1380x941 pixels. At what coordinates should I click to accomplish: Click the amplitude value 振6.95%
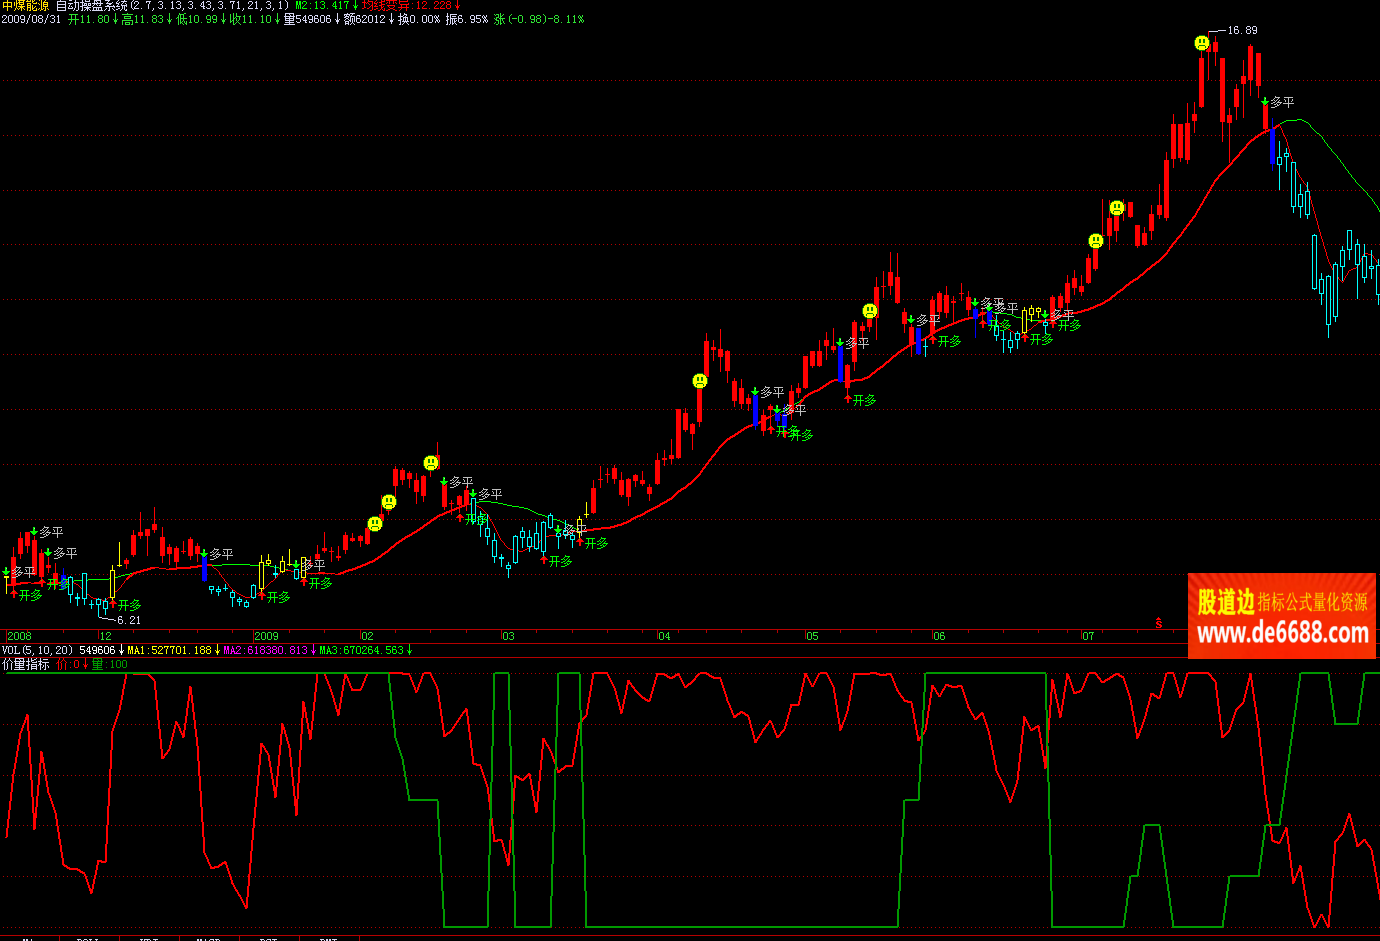(467, 19)
